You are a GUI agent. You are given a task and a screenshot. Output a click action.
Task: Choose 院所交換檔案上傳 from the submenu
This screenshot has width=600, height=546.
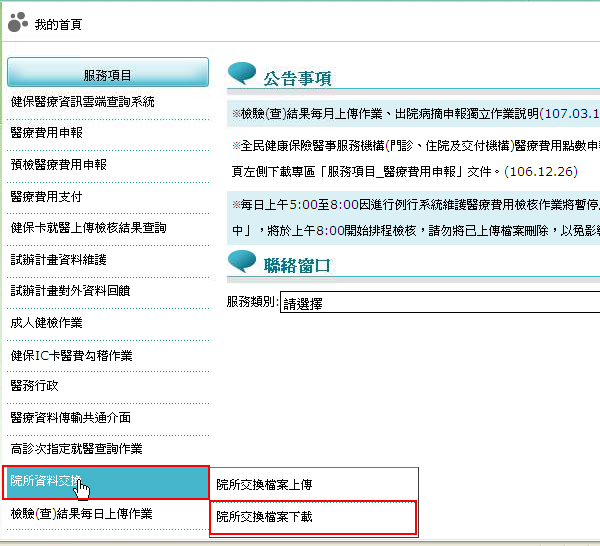[265, 485]
